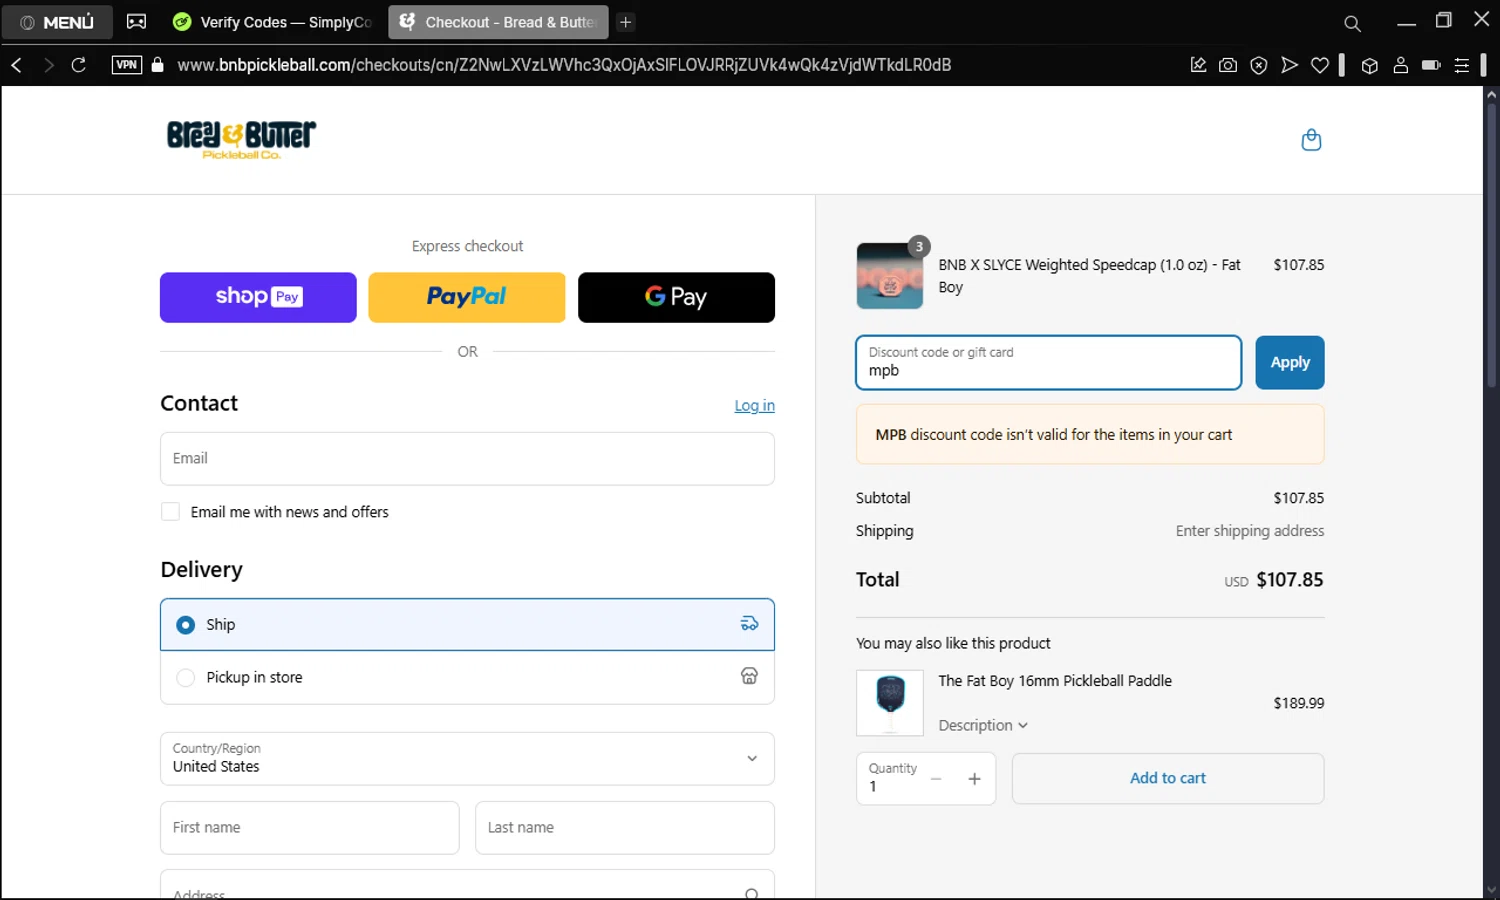Increase quantity with the plus button
The width and height of the screenshot is (1500, 900).
974,779
